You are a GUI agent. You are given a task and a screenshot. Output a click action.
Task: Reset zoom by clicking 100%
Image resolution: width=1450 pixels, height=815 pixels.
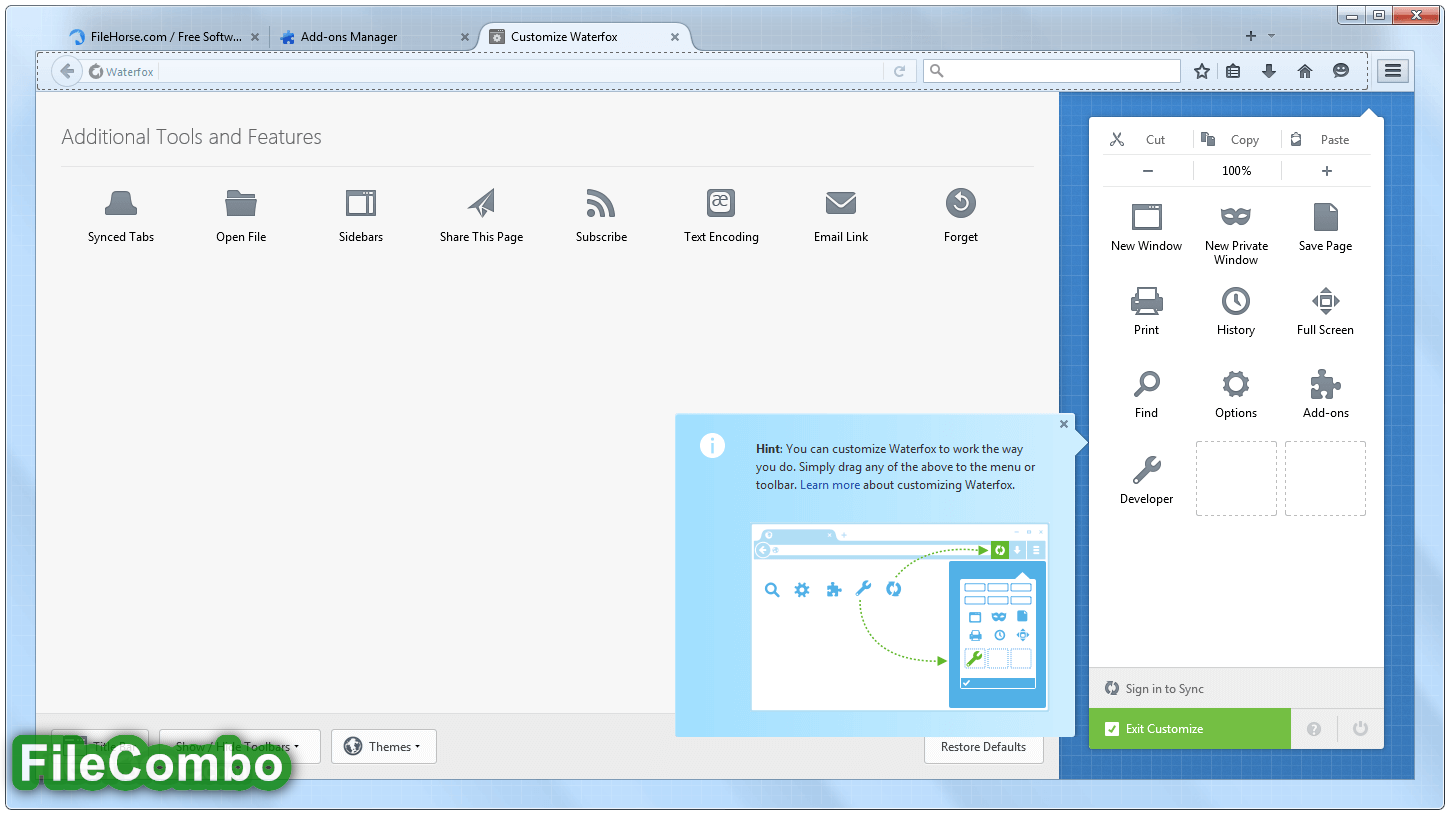pos(1237,171)
